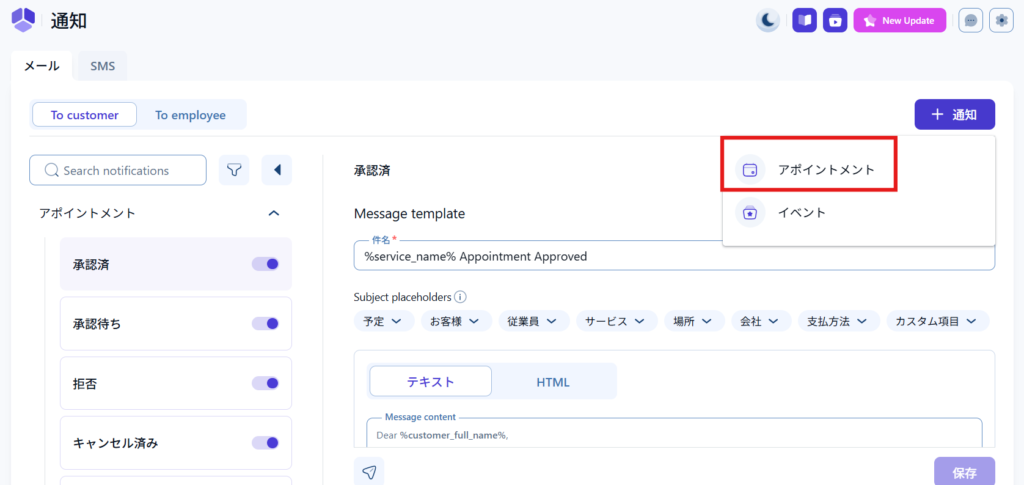Turn off the キャンセル済み notification switch
1024x485 pixels.
coord(265,443)
